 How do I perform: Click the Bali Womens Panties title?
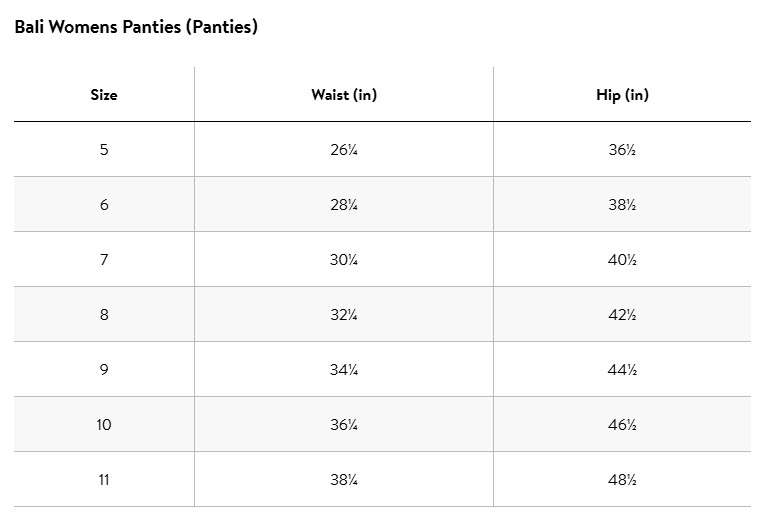[136, 27]
